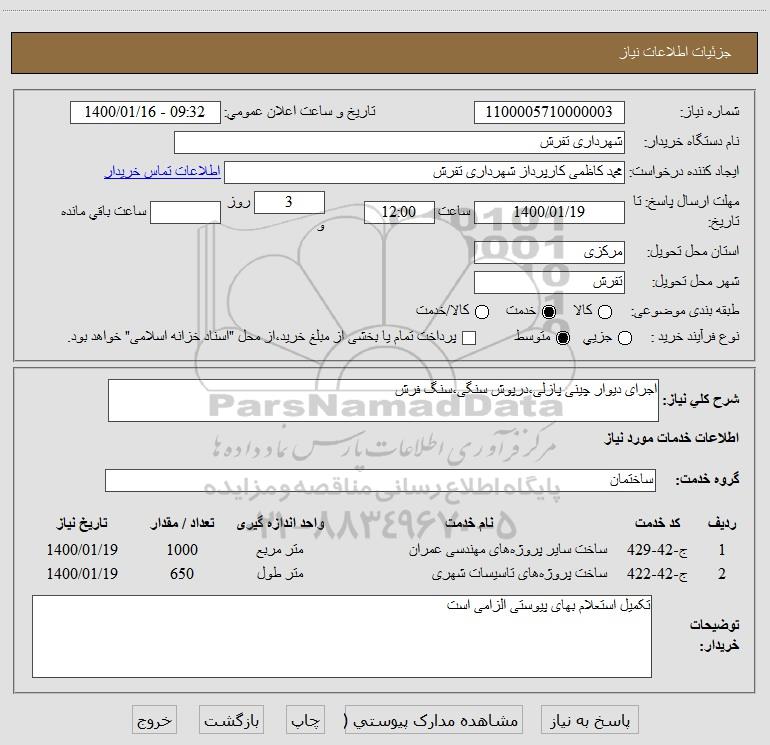Viewport: 770px width, 745px height.
Task: Click the announcement date field 1400/01/16 - 09:32
Action: (x=145, y=112)
